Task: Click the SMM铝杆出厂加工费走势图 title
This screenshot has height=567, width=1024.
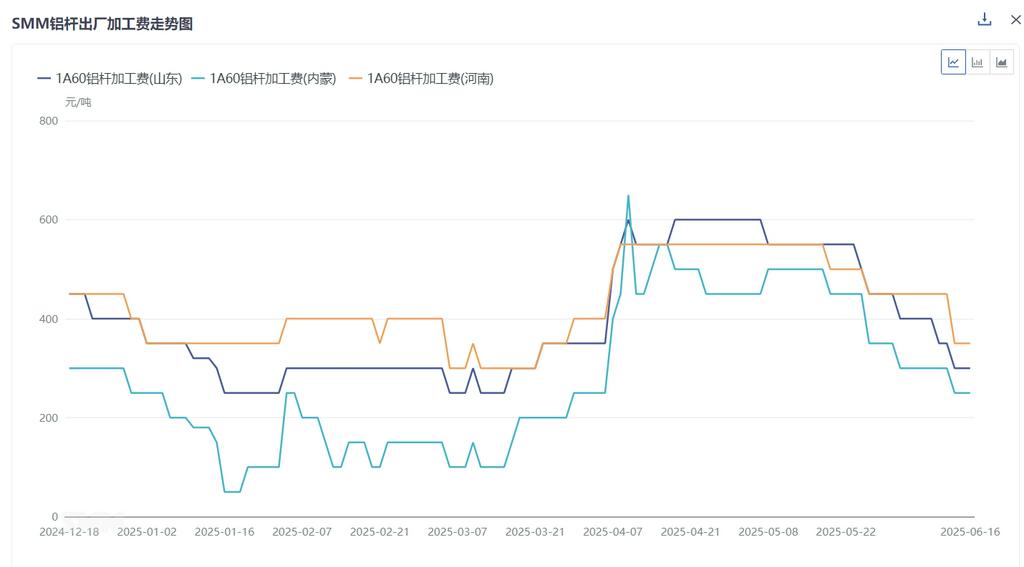Action: [102, 23]
